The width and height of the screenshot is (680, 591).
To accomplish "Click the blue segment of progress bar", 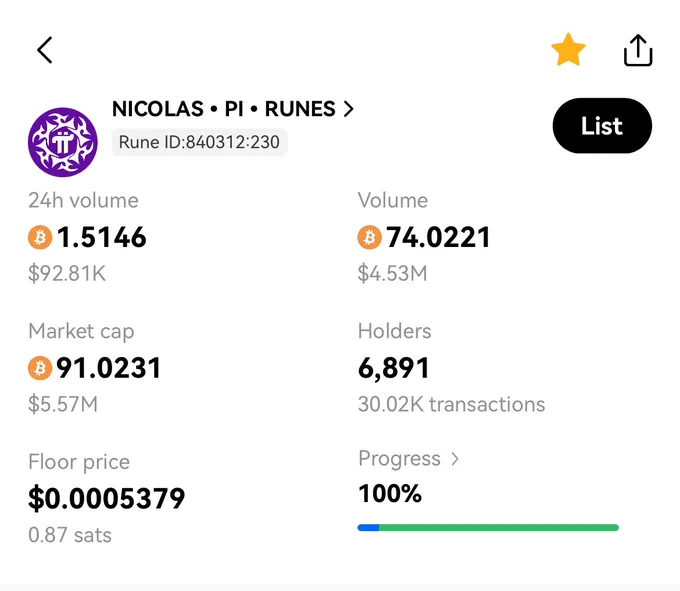I will pos(368,528).
